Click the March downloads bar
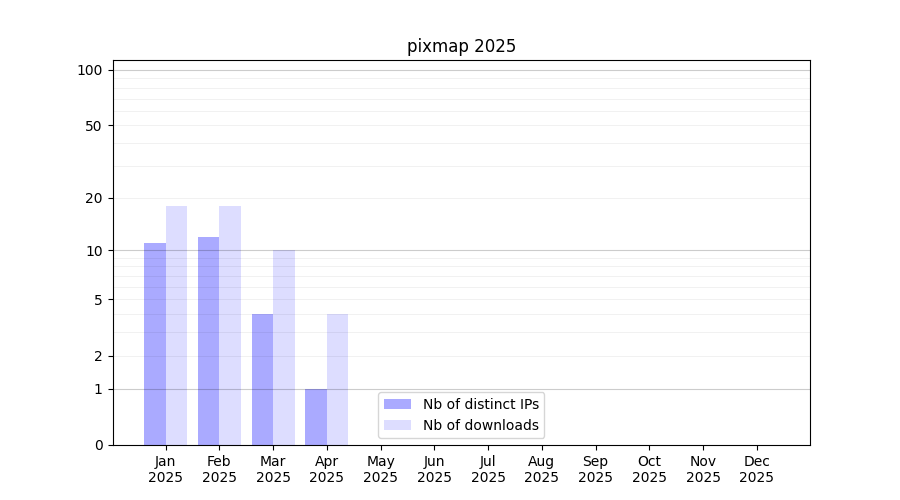Image resolution: width=900 pixels, height=500 pixels. click(284, 347)
